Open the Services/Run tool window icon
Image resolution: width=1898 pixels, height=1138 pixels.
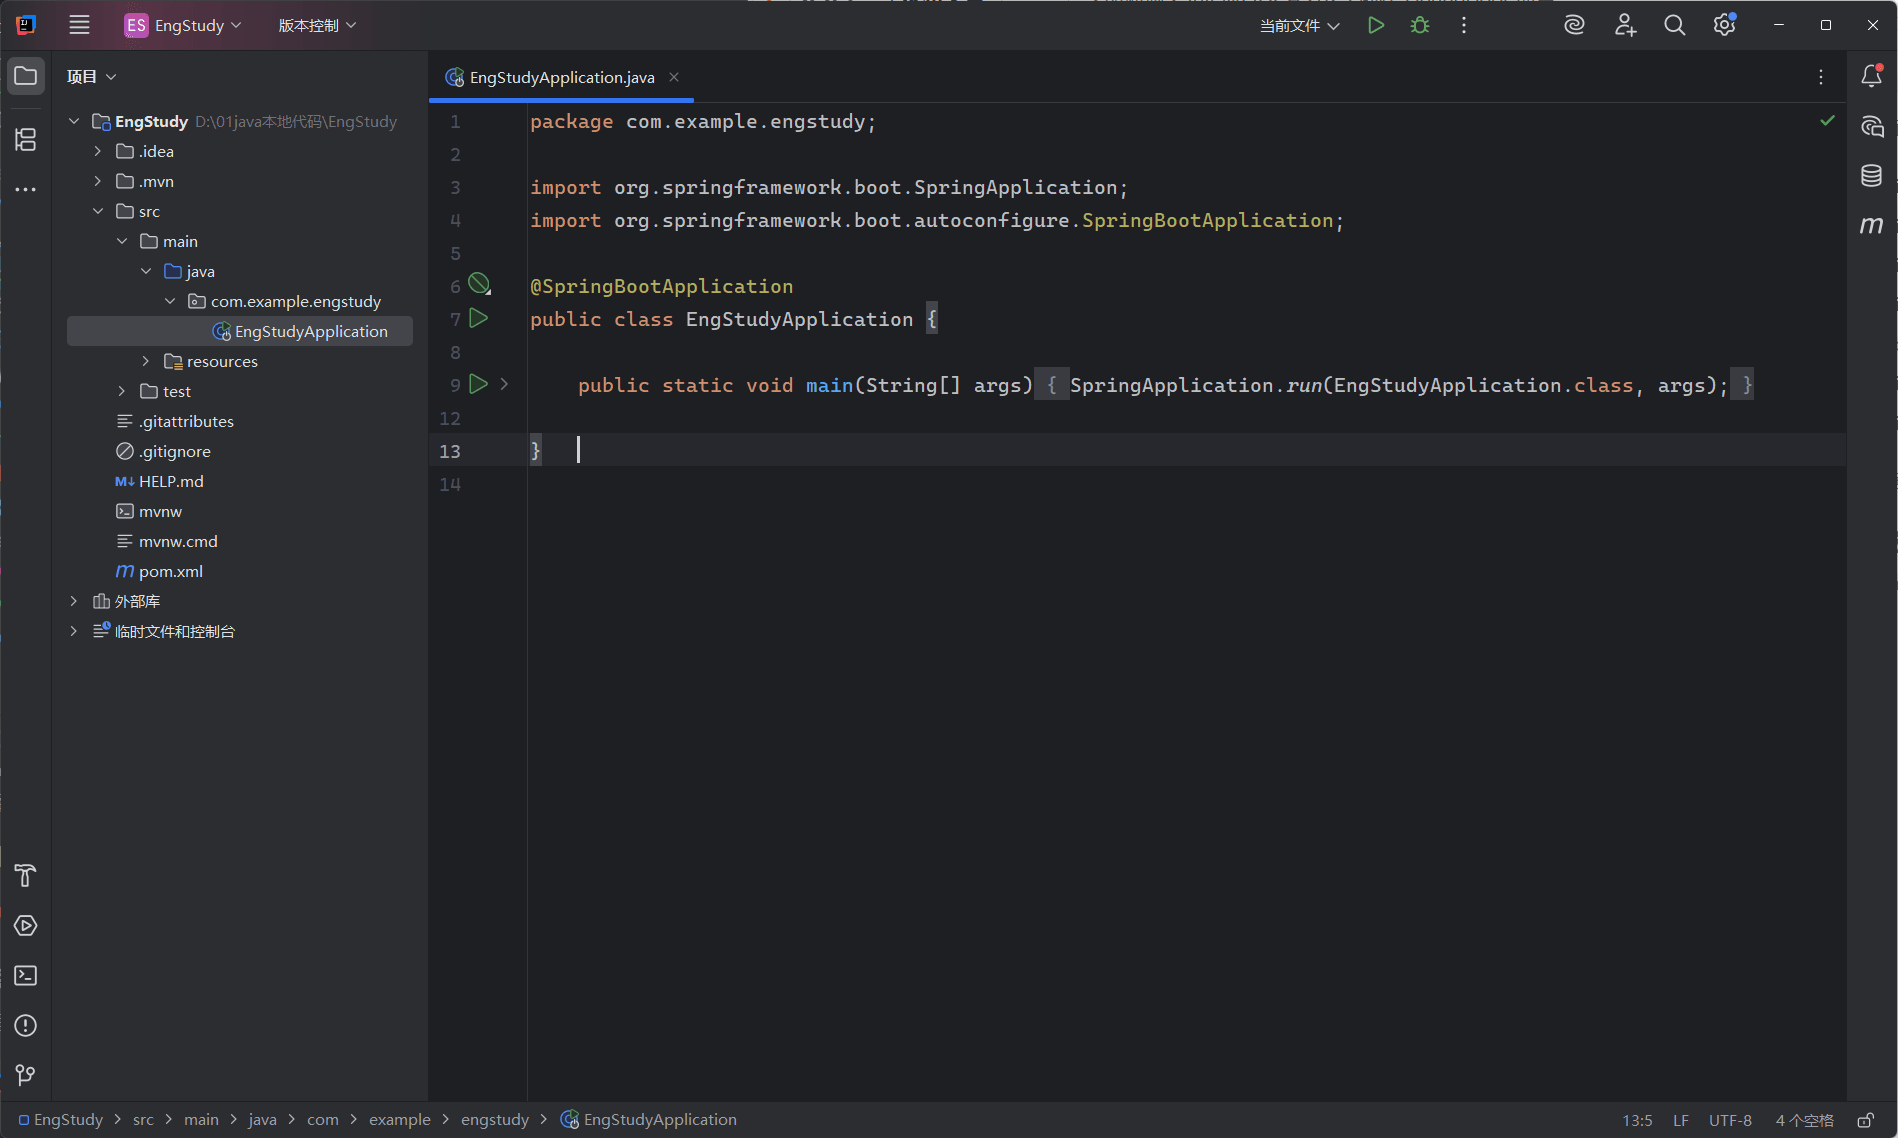pos(26,926)
